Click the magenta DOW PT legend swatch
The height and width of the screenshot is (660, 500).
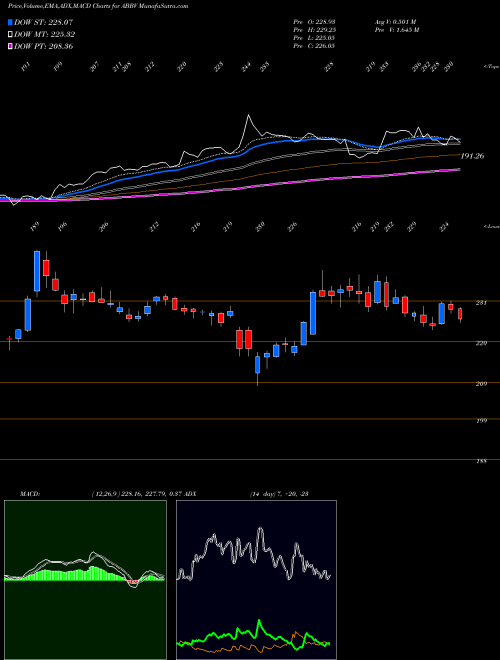[x=11, y=46]
